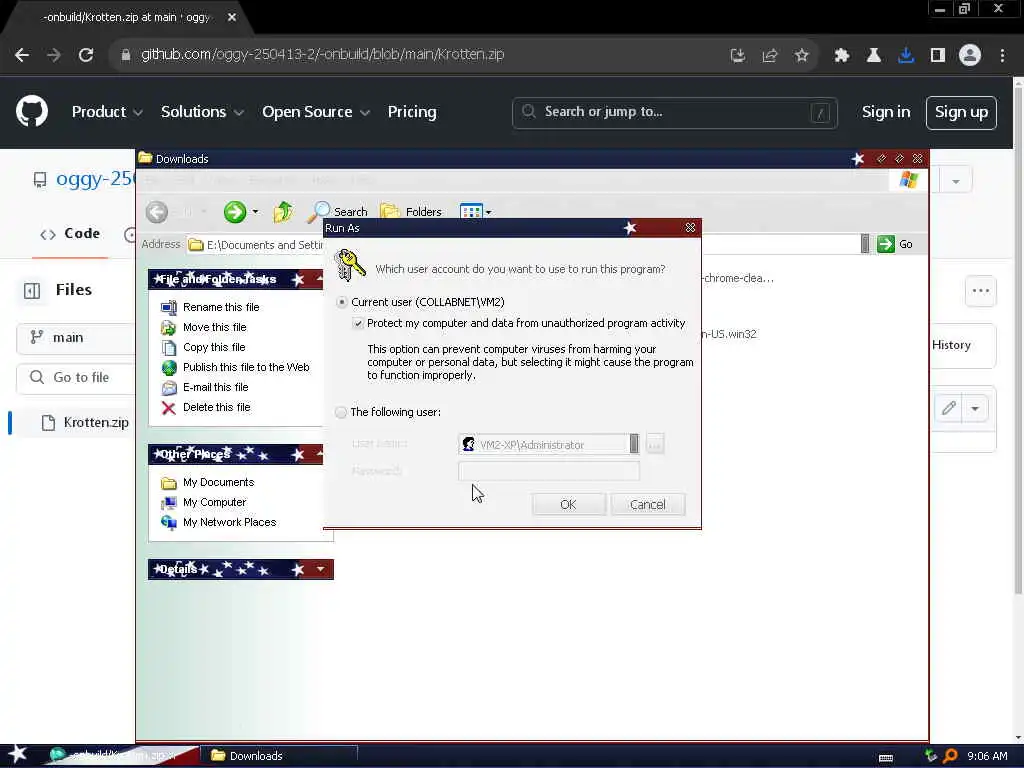Collapse File and Folder Tasks panel
Viewport: 1024px width, 768px height.
(319, 280)
